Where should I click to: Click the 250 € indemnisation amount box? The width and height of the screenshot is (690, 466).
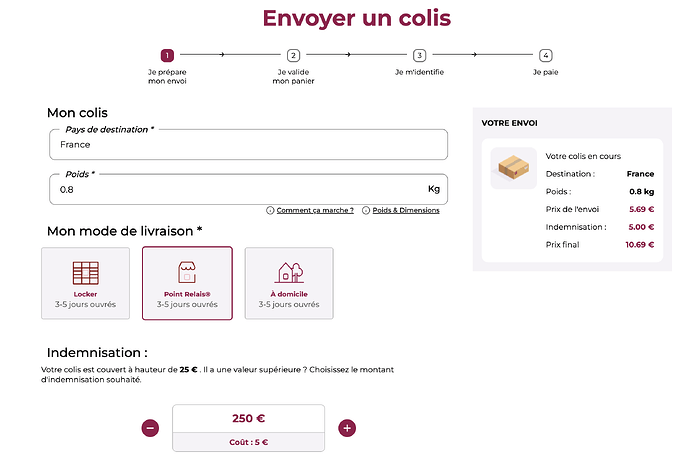pyautogui.click(x=248, y=418)
